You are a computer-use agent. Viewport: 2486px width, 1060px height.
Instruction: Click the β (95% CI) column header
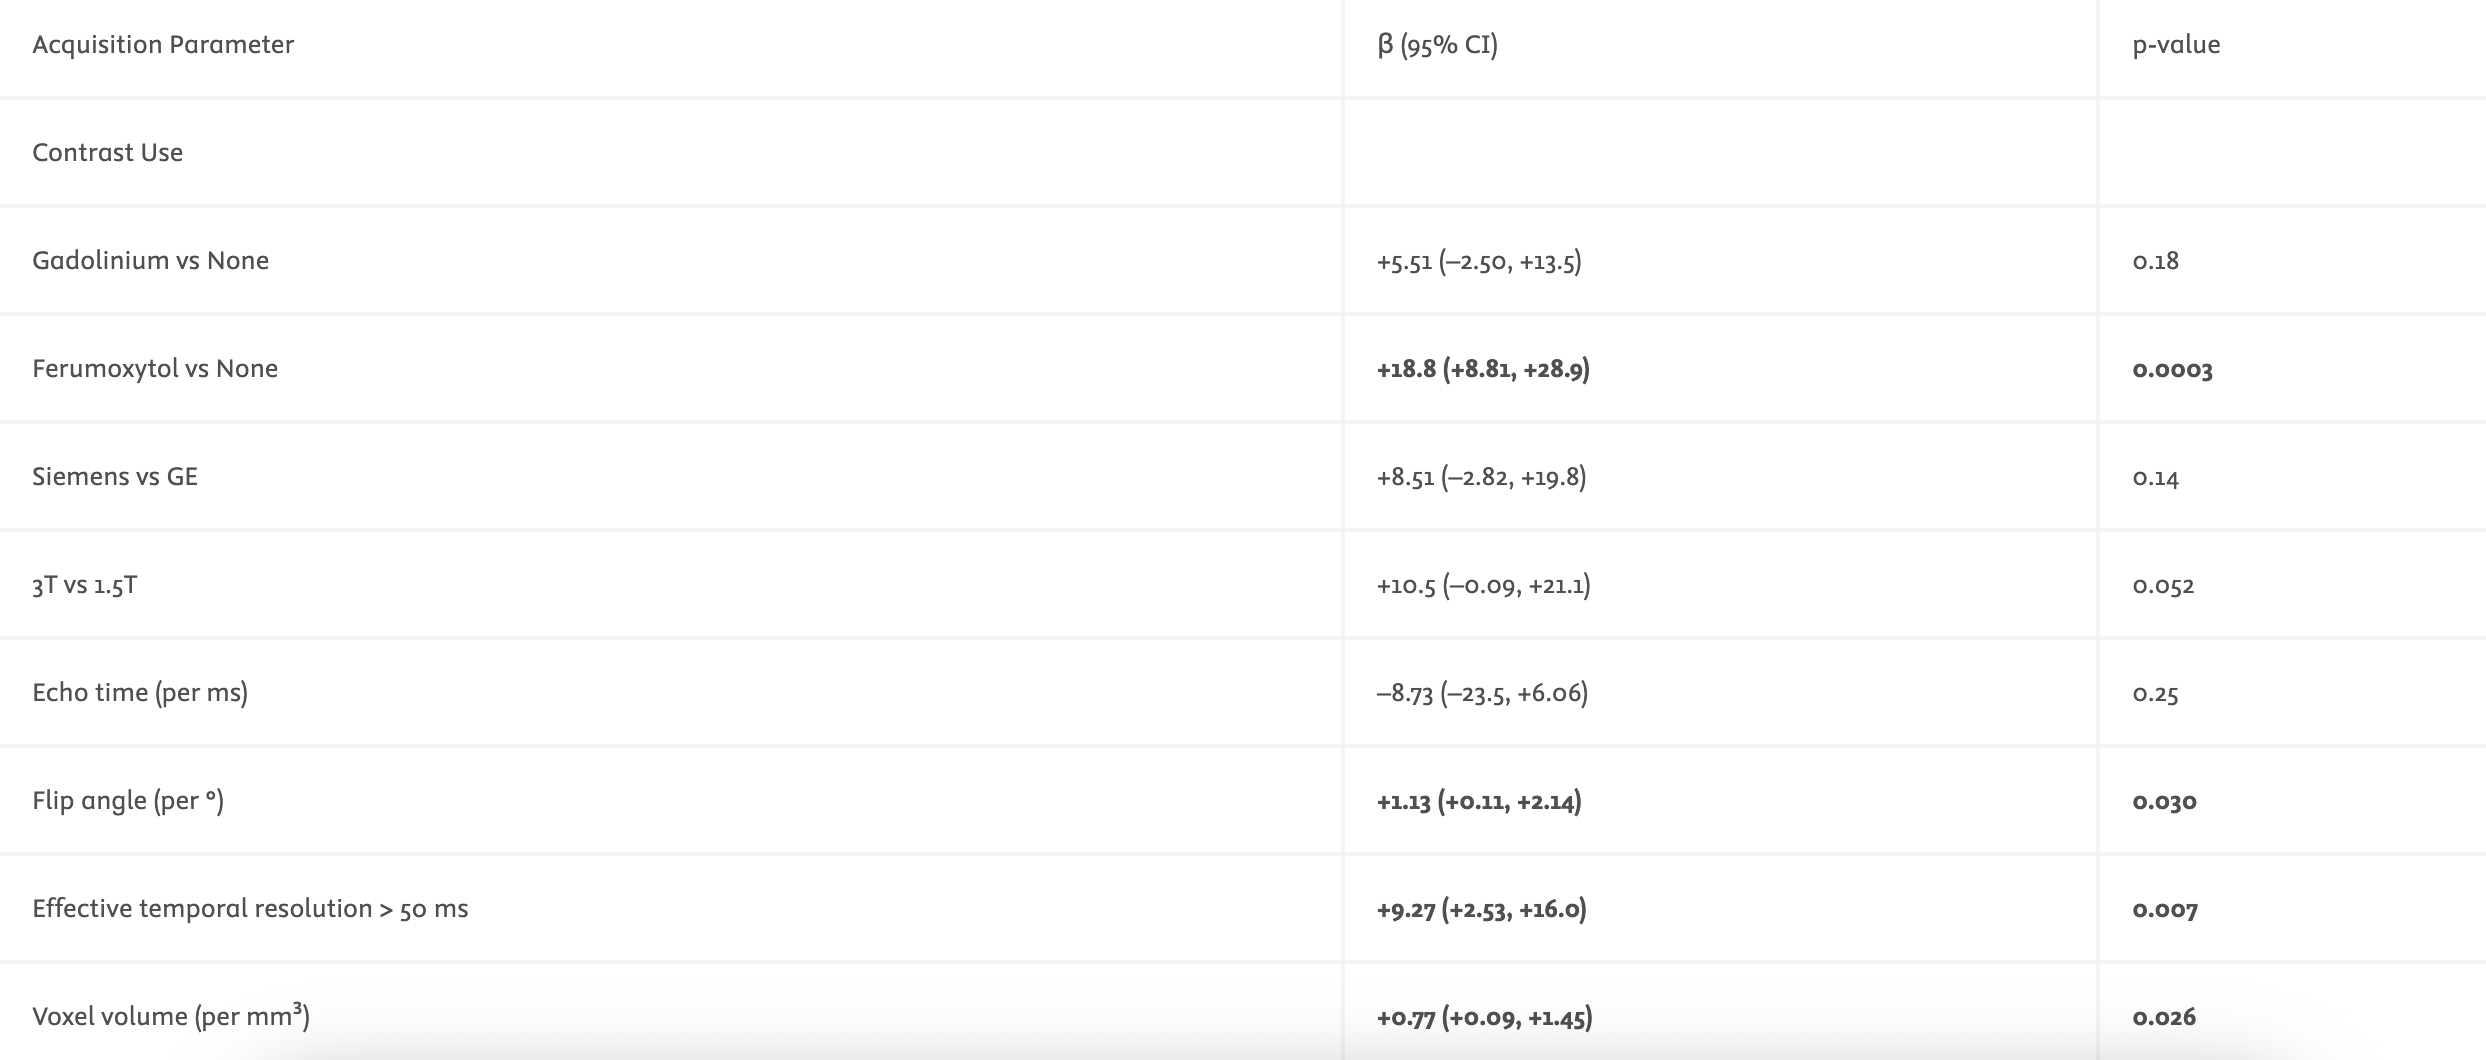pos(1437,45)
